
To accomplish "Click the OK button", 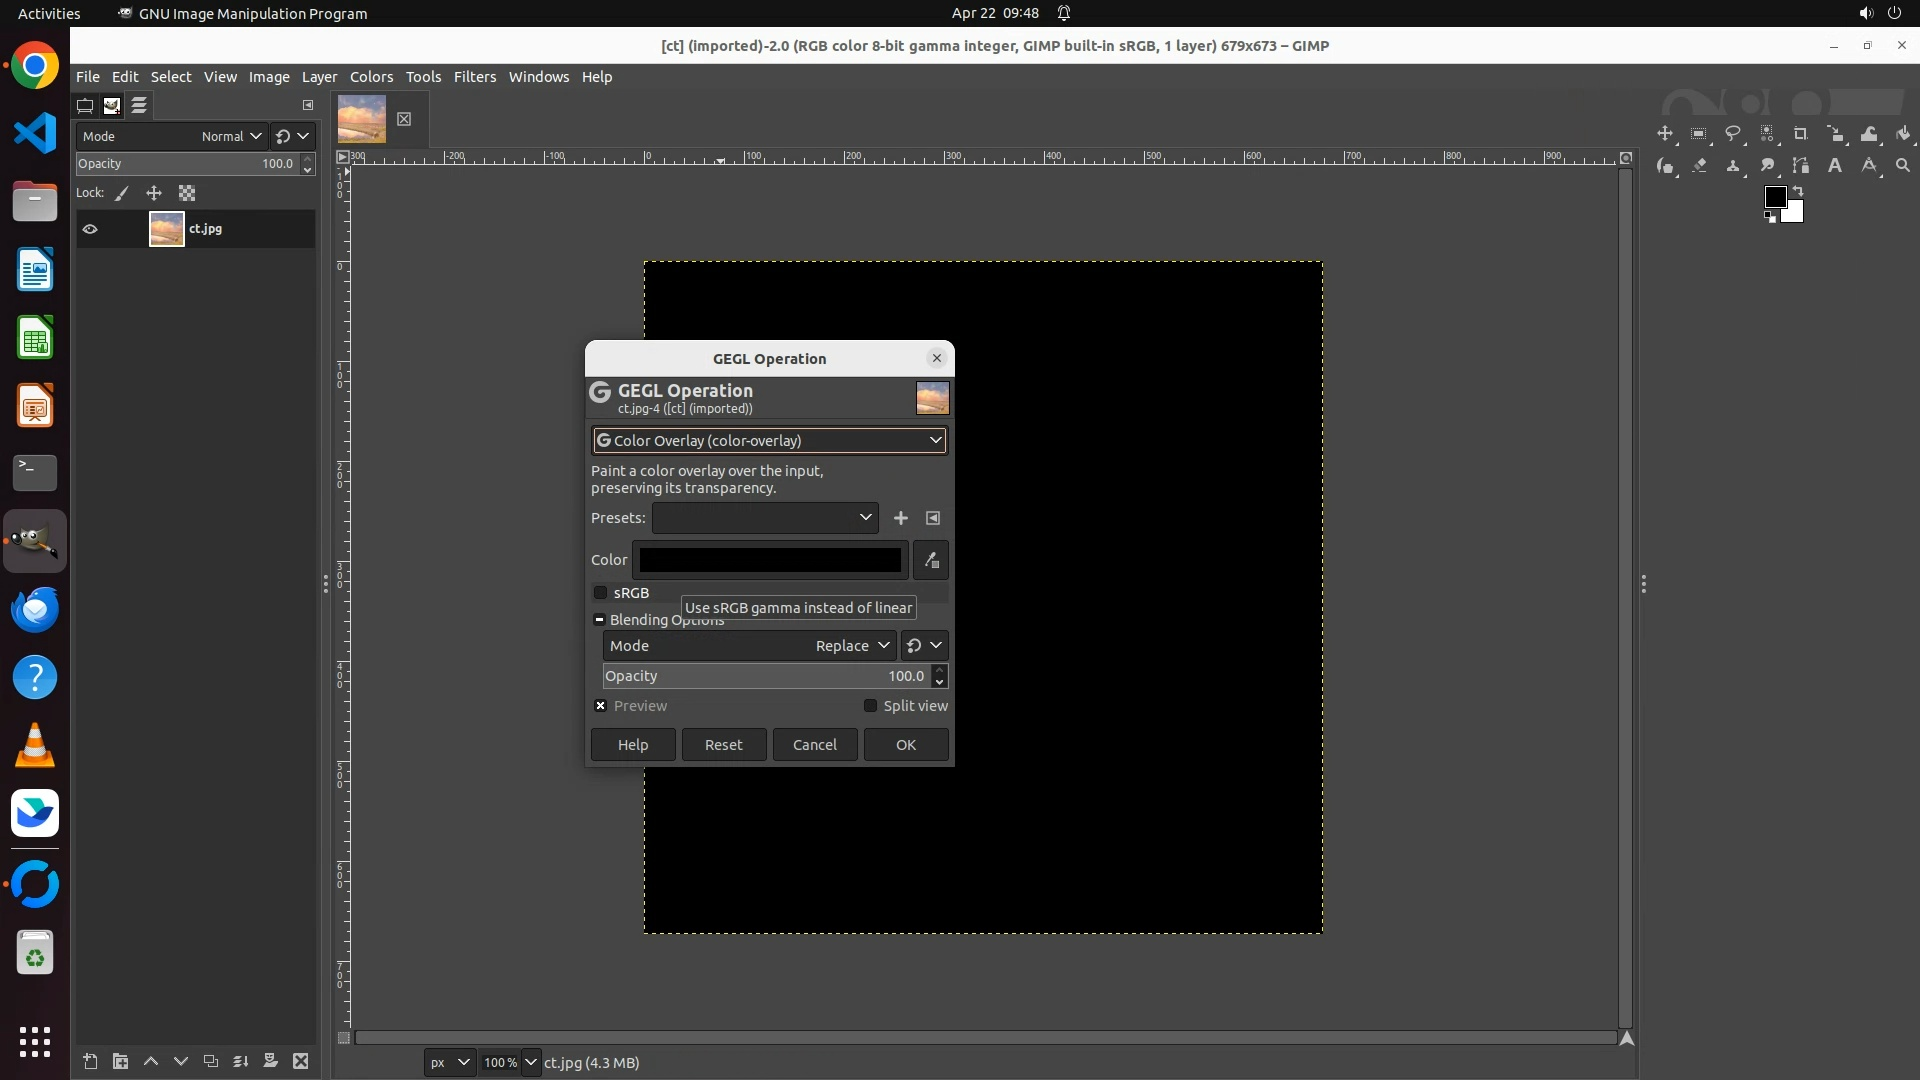I will click(905, 745).
